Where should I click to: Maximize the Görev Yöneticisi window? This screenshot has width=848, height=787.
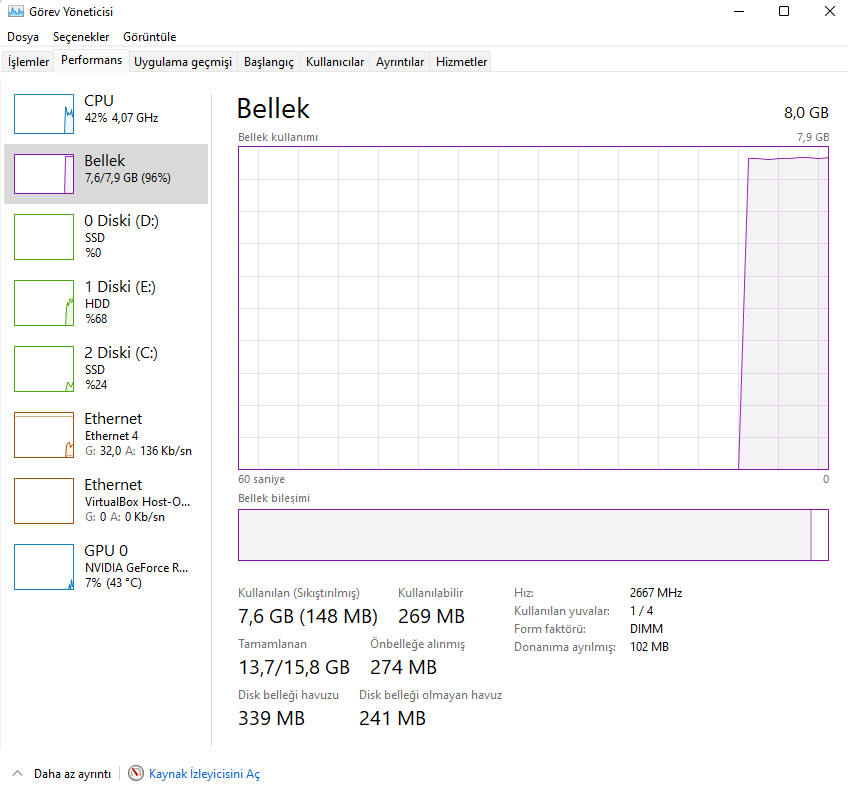784,11
